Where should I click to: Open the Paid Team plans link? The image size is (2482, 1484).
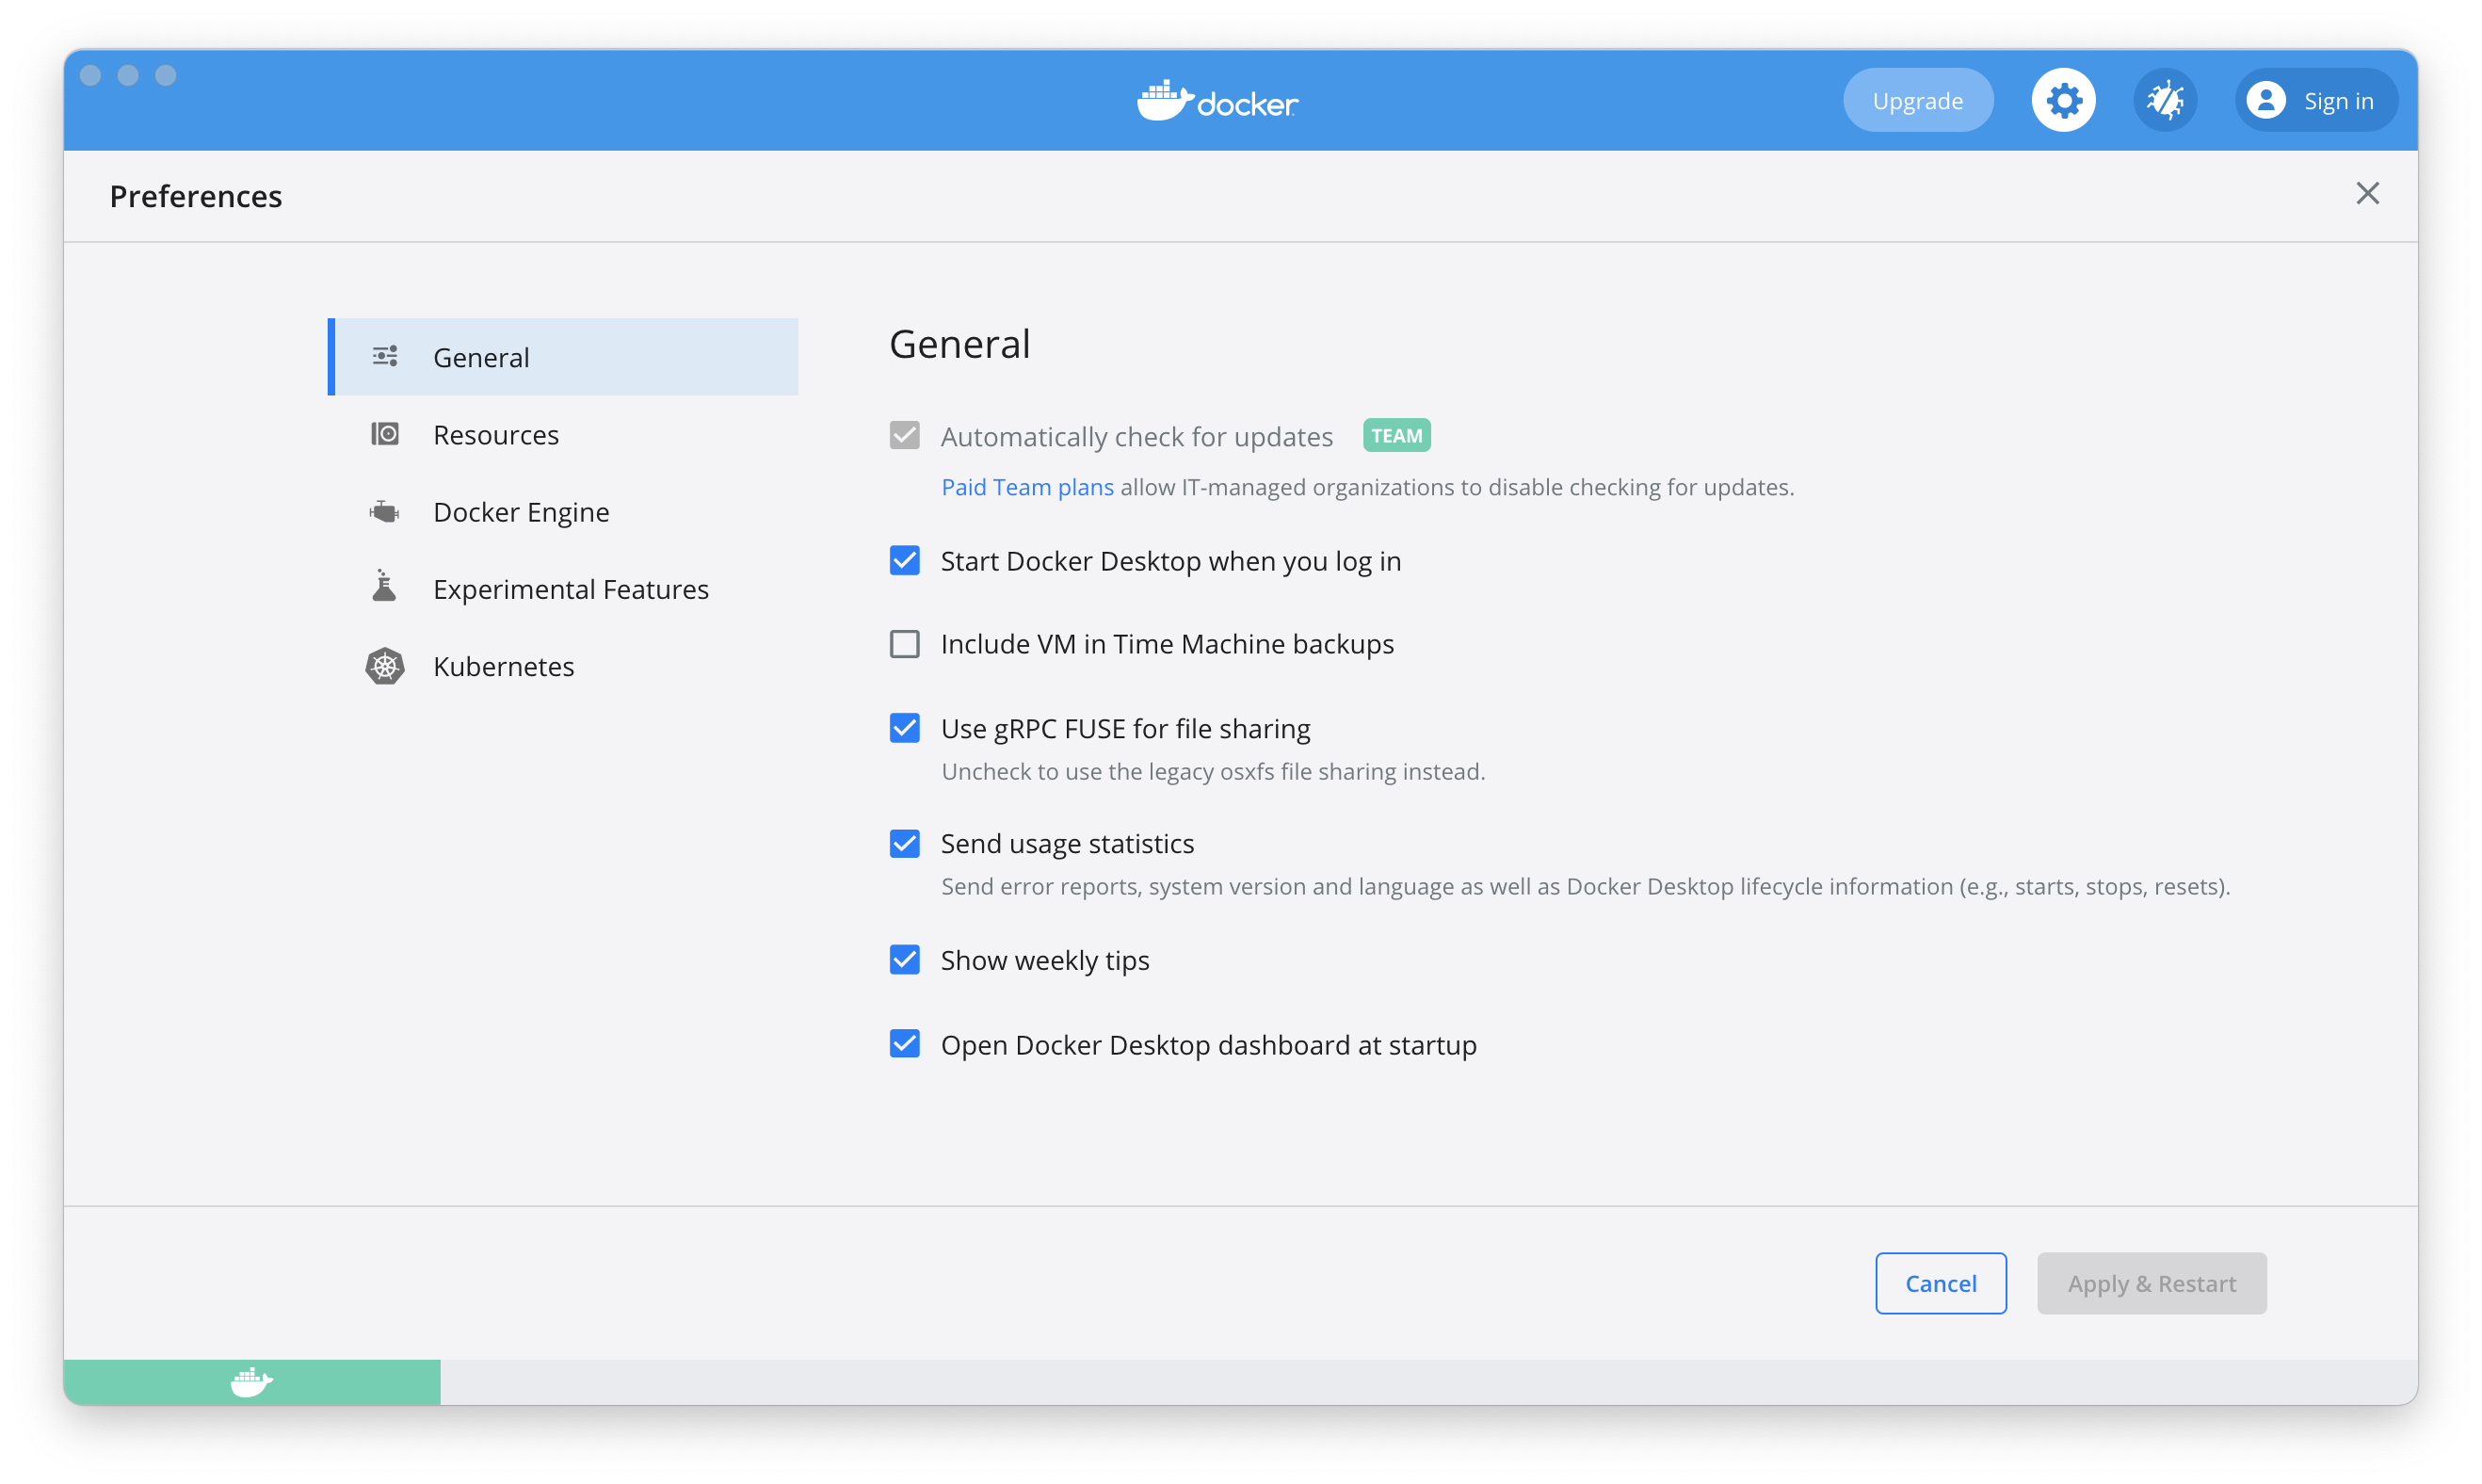(x=1026, y=487)
